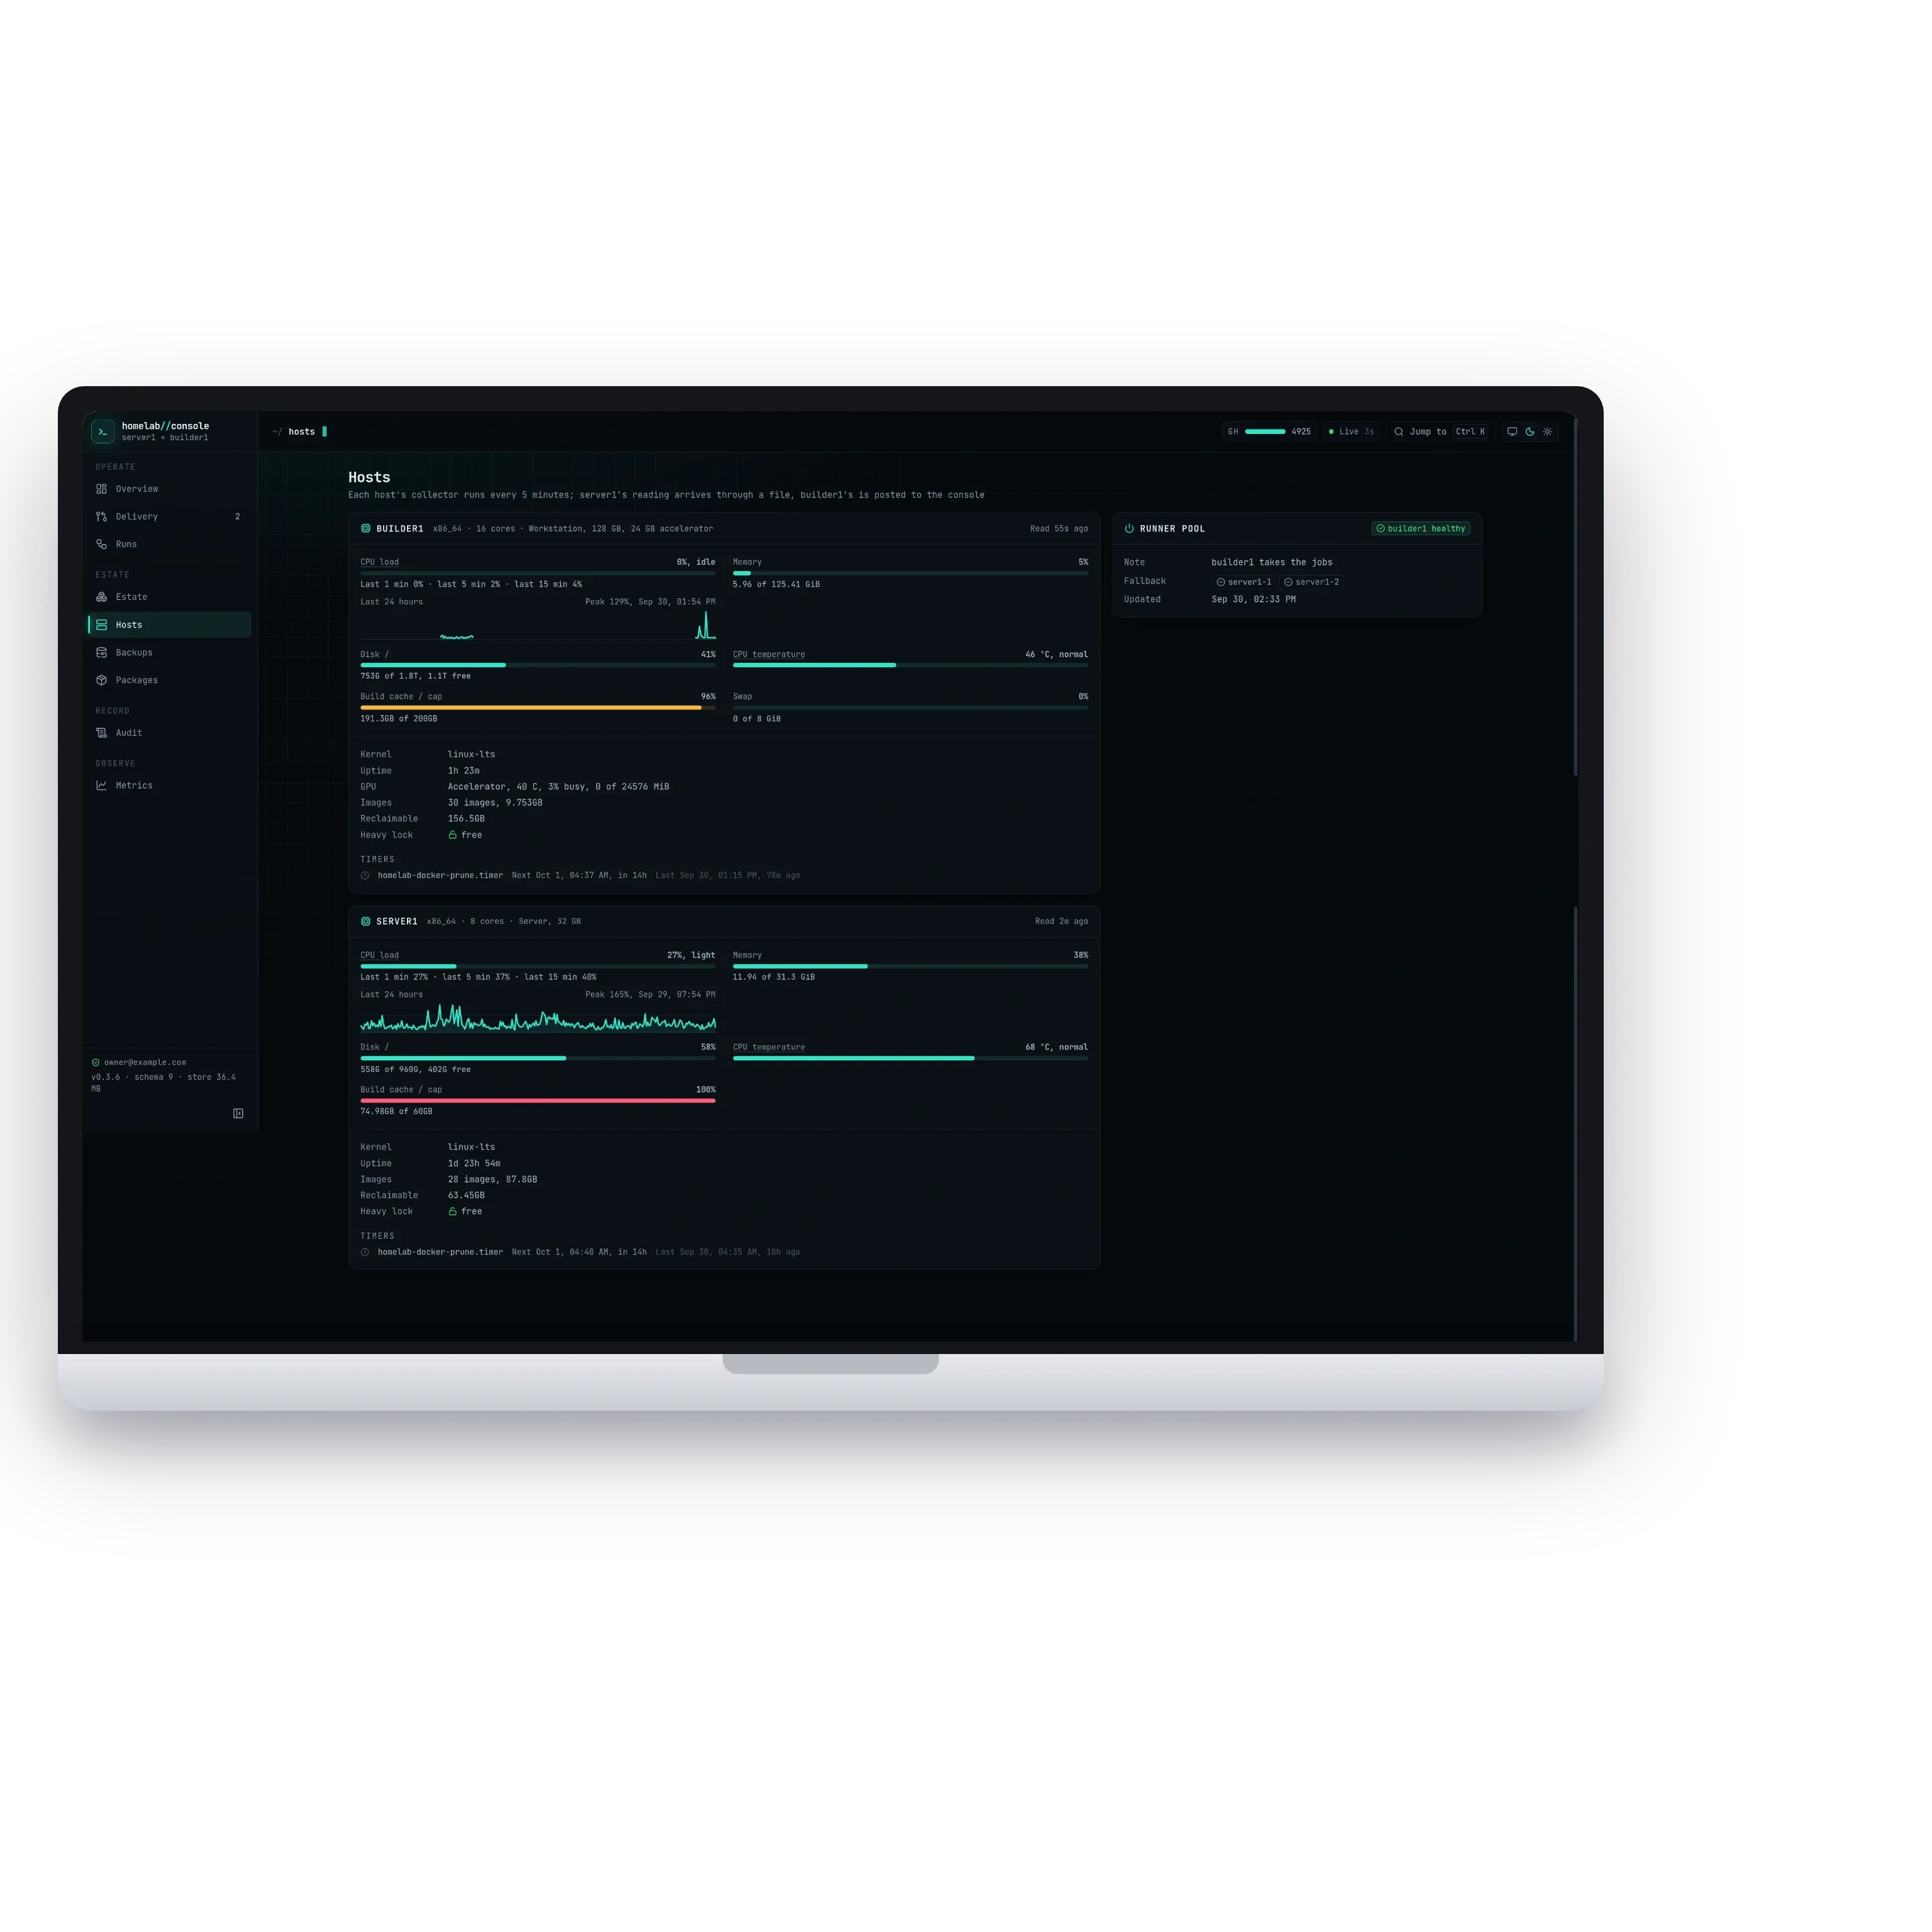
Task: Click the SERVER1 chip icon
Action: pyautogui.click(x=366, y=922)
